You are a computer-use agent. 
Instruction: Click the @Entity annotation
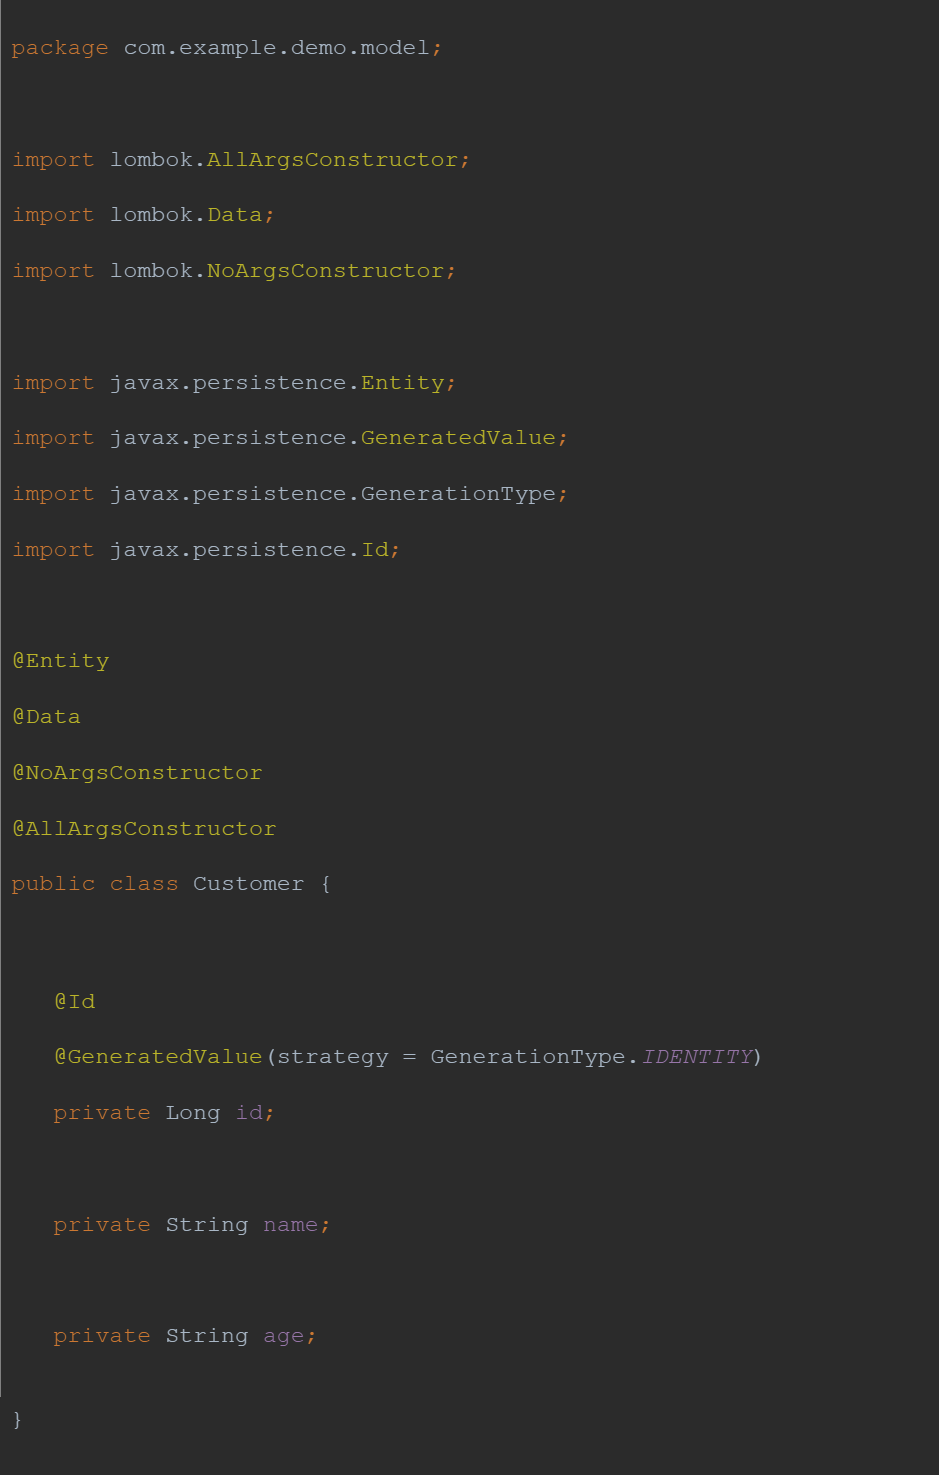(x=60, y=662)
